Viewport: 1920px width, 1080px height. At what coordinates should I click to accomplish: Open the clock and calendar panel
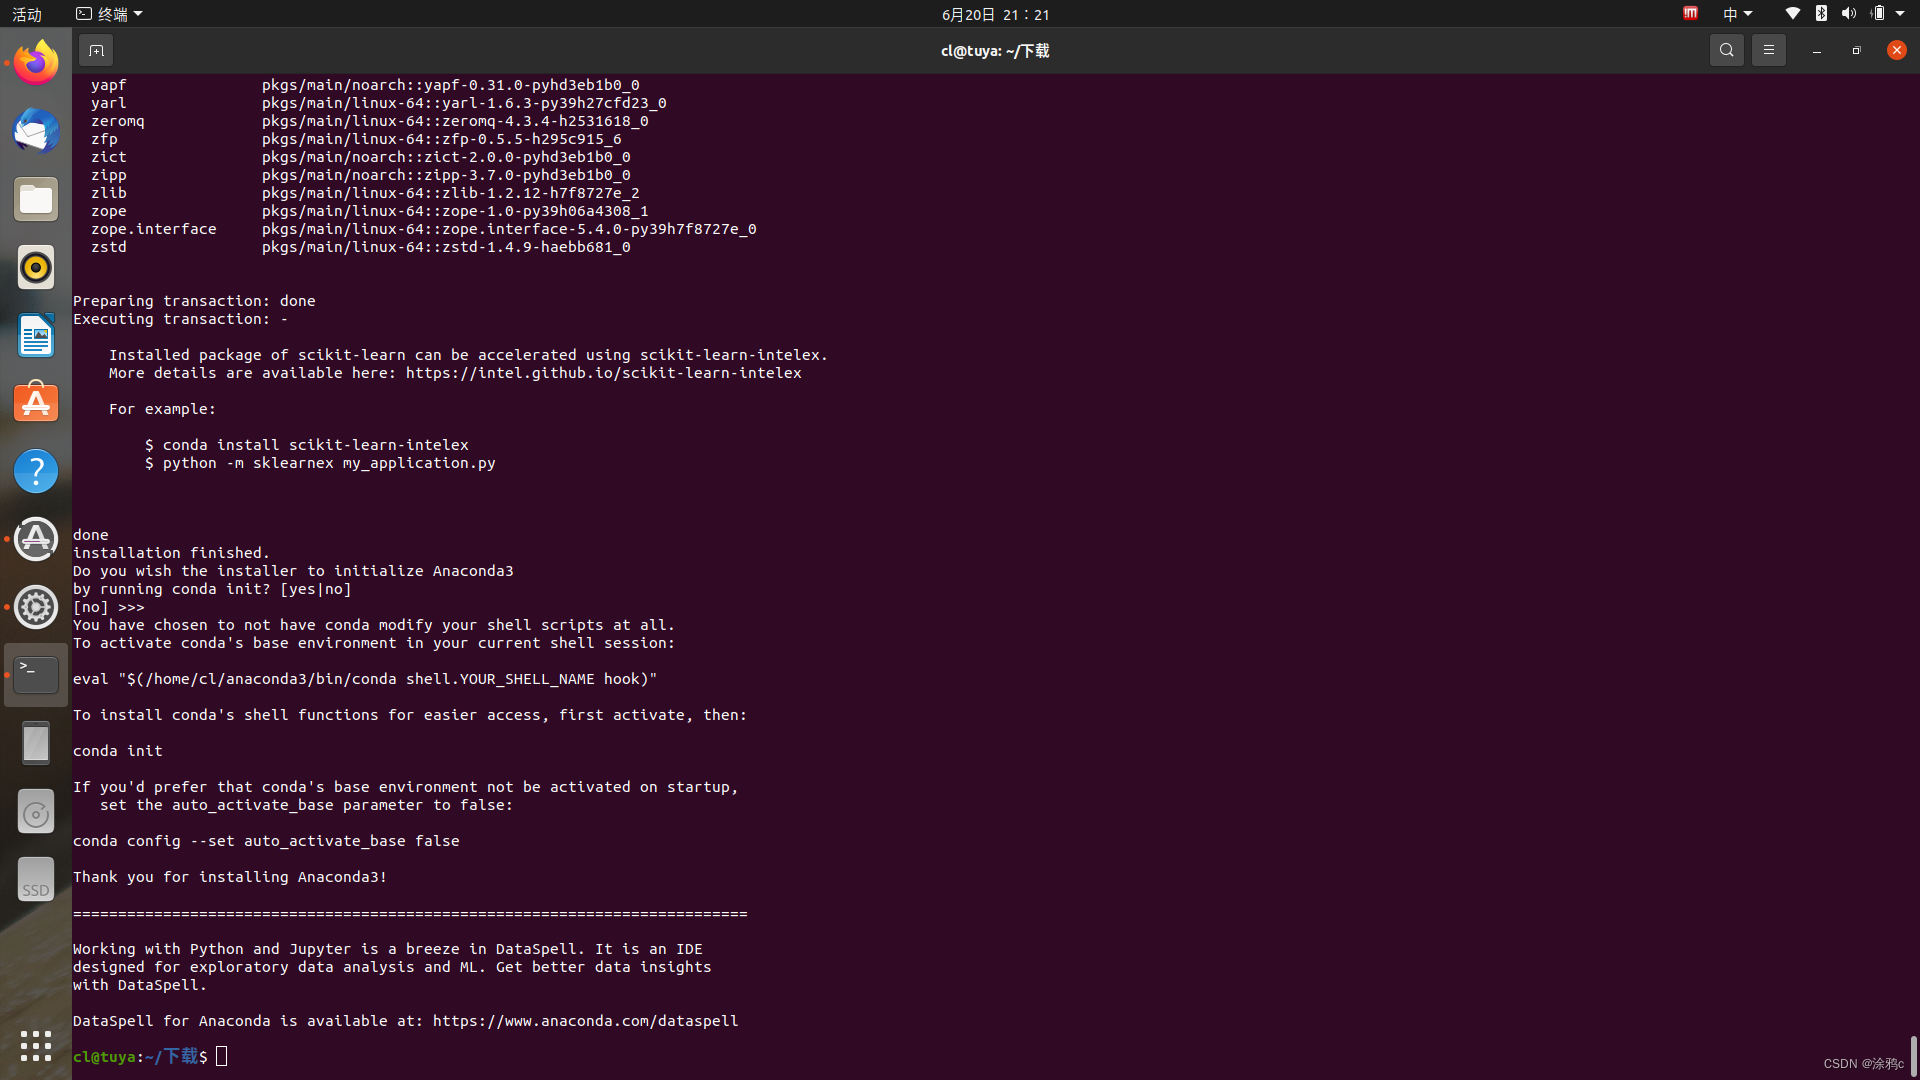tap(995, 14)
